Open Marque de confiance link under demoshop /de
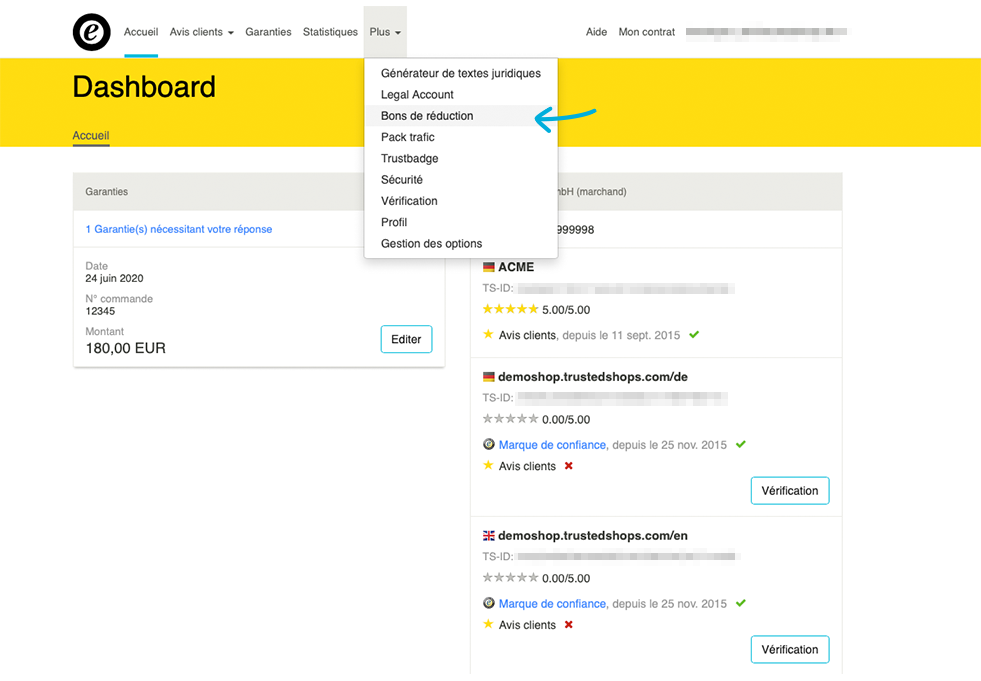 (552, 445)
